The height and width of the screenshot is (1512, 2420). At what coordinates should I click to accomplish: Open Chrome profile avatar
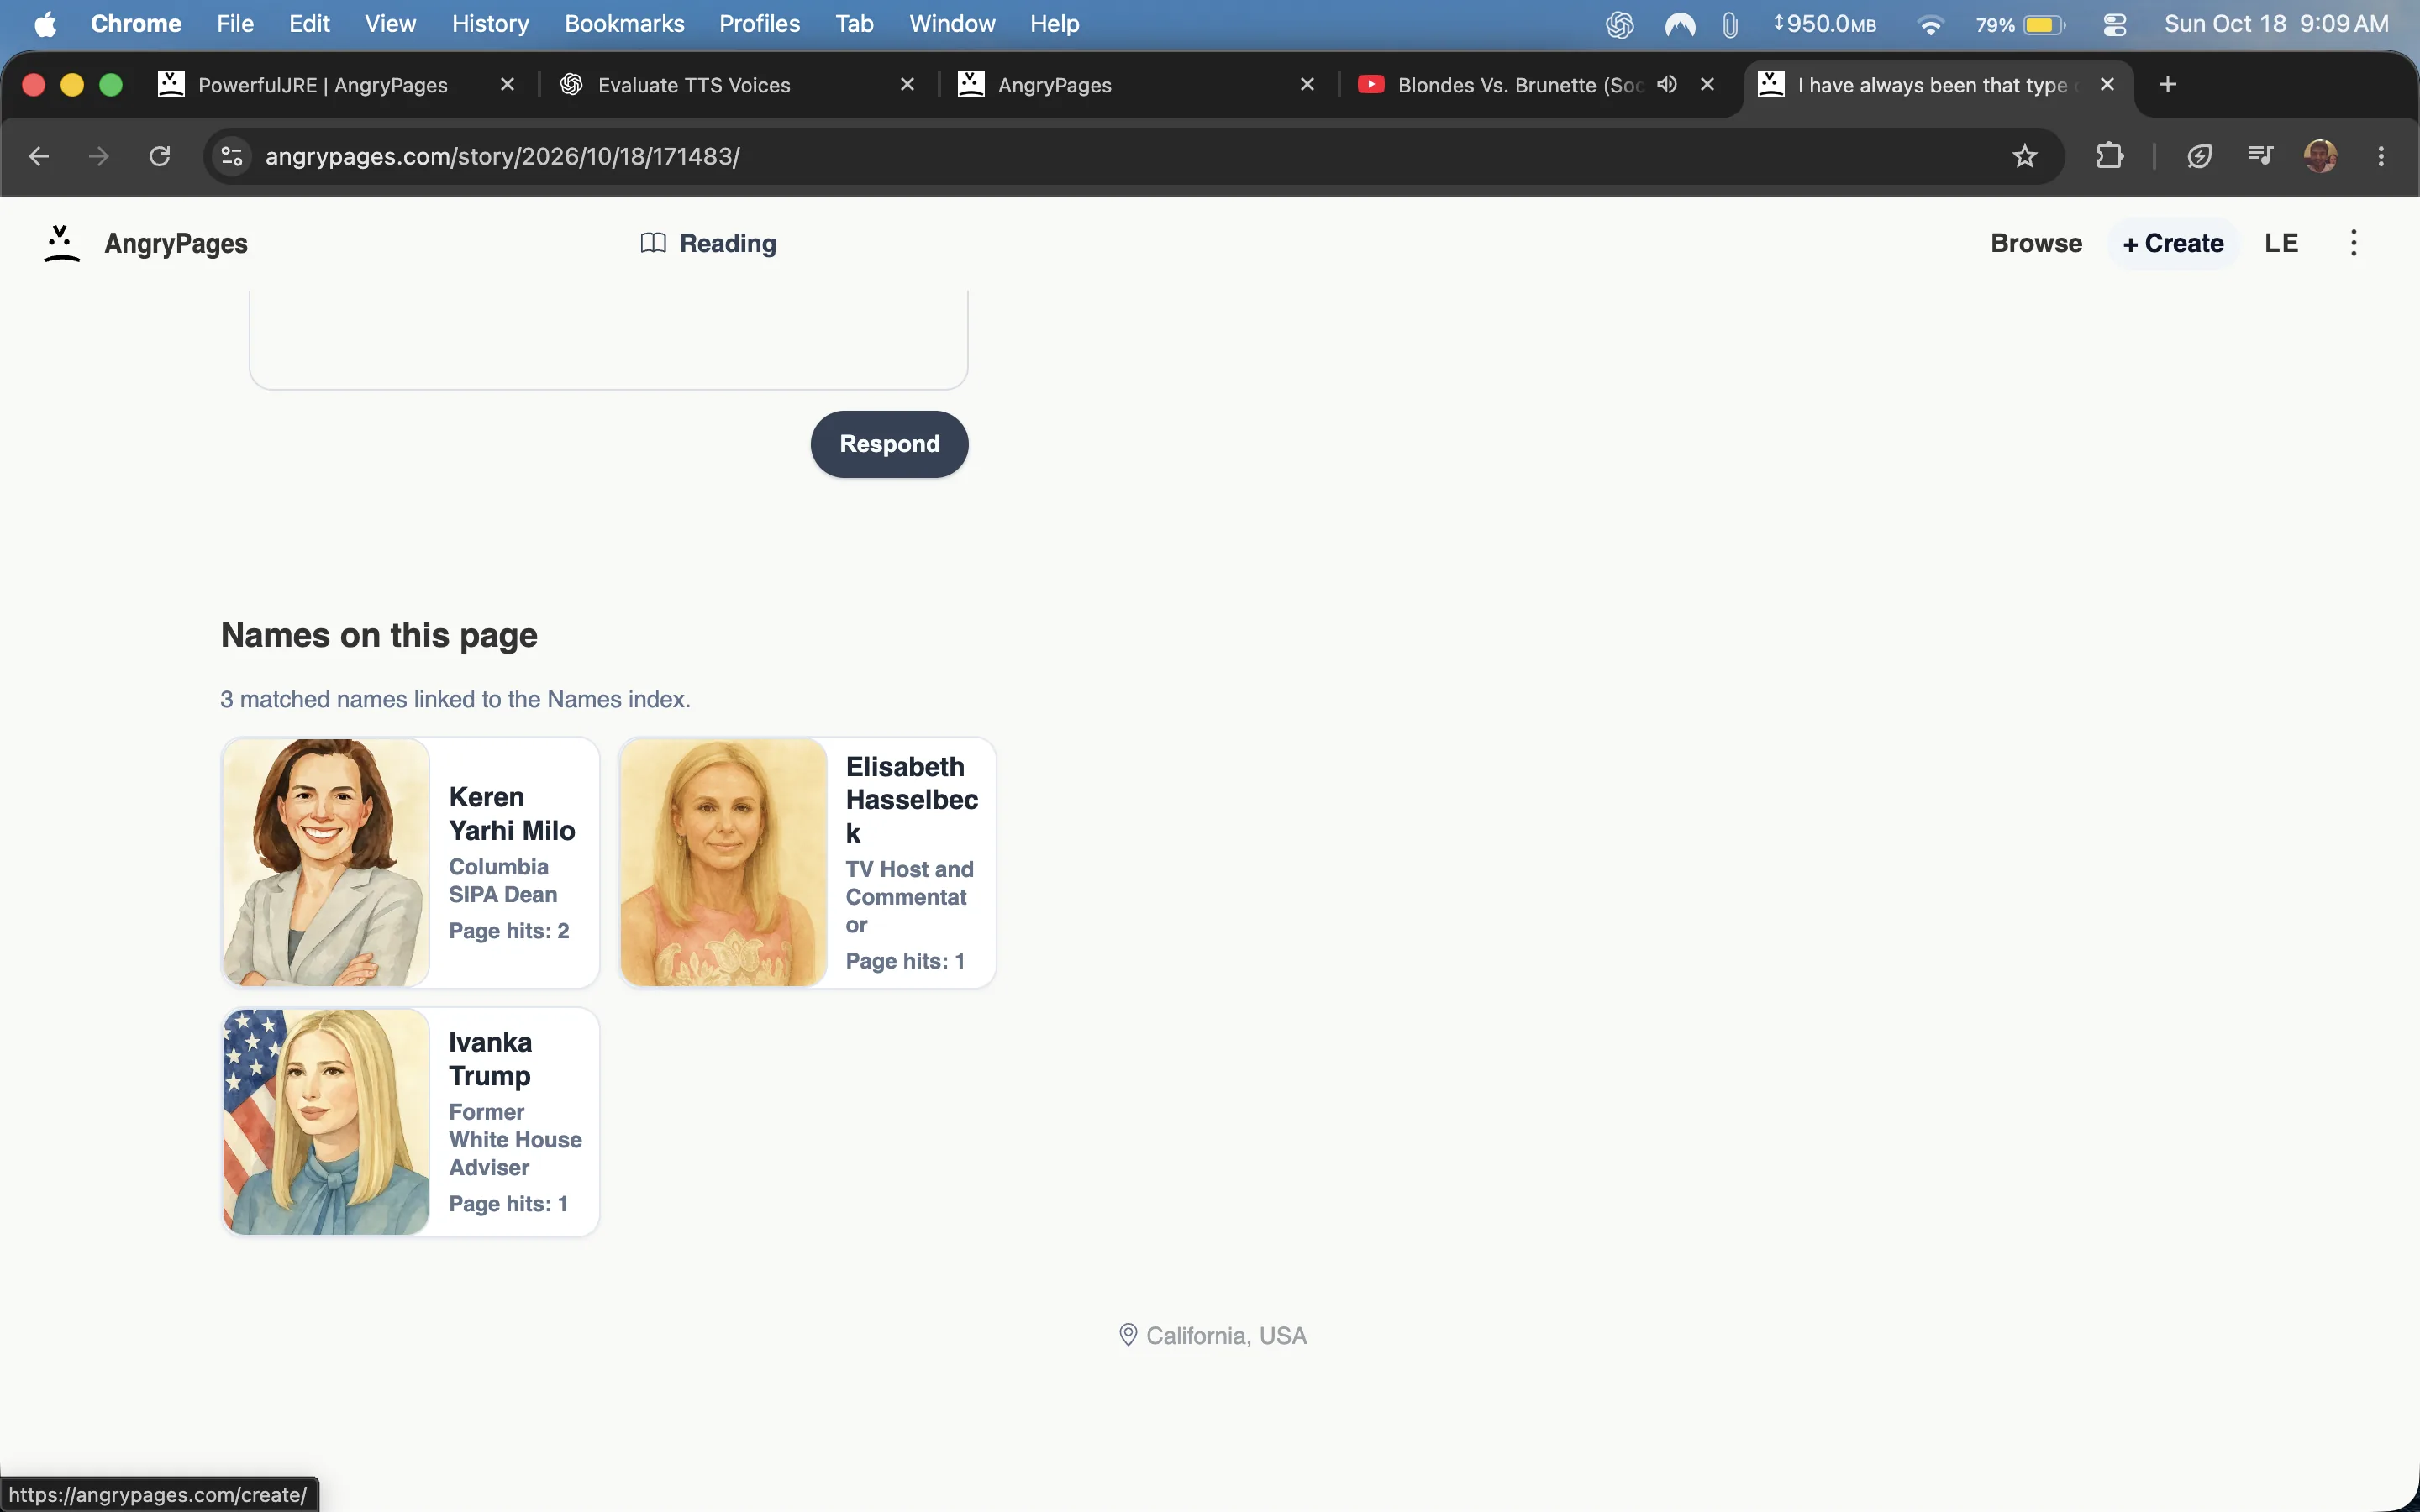(2320, 156)
